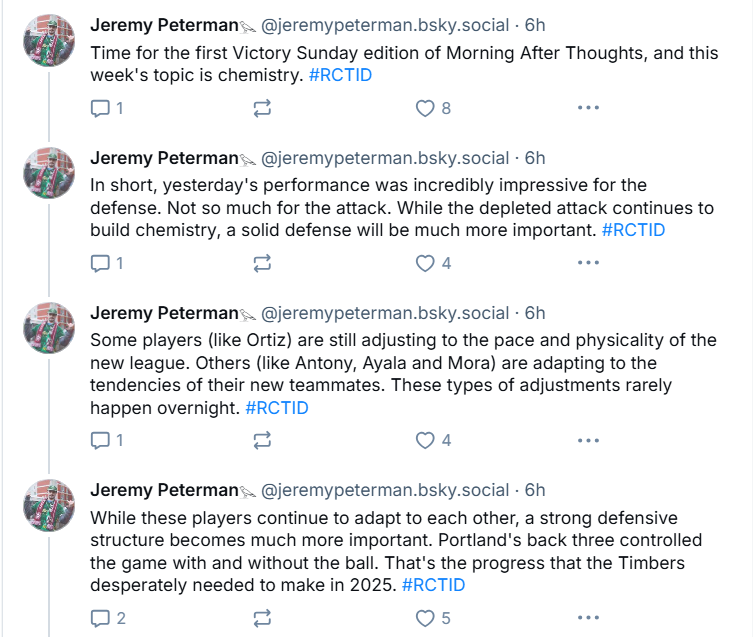Open the 6h timestamp on the last post
753x637 pixels.
535,490
